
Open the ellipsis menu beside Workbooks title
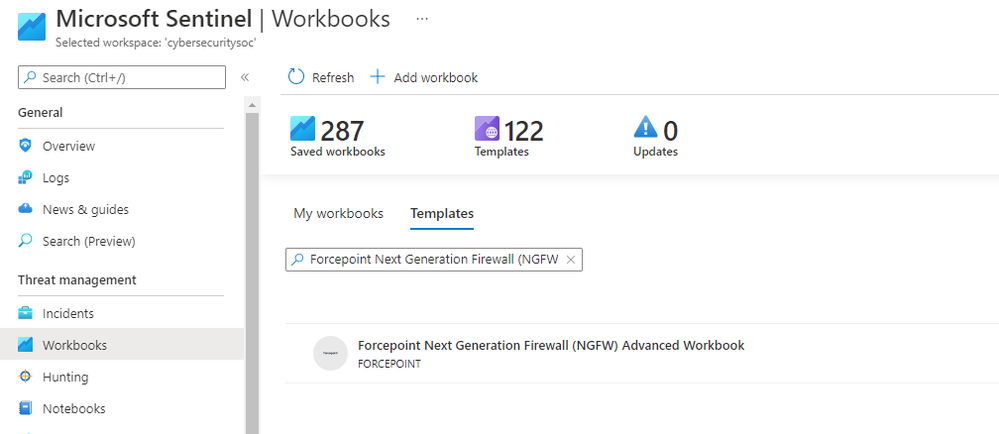point(422,19)
